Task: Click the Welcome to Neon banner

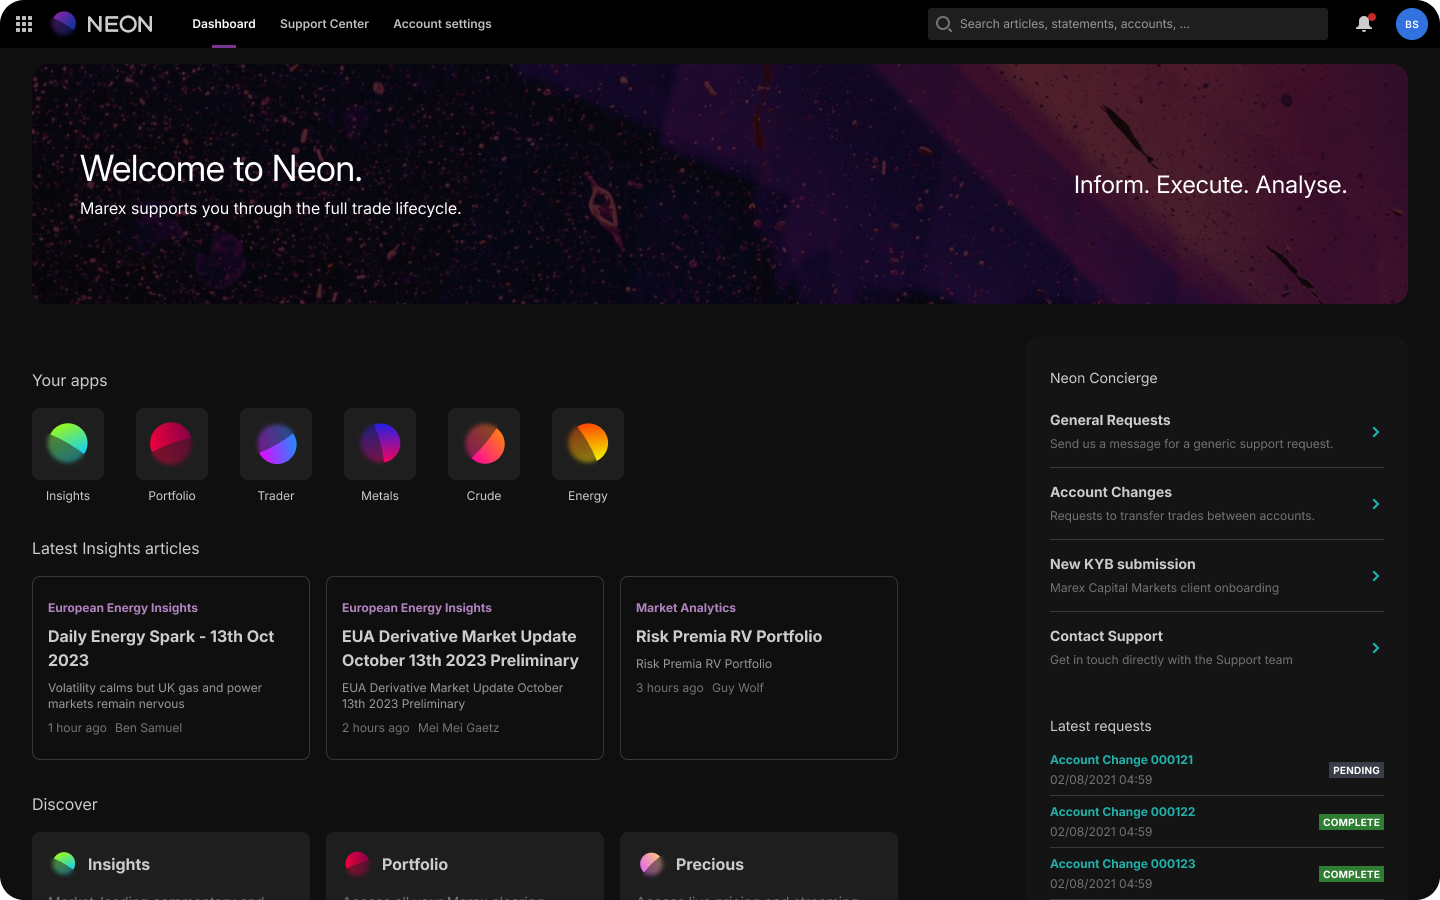Action: (x=720, y=184)
